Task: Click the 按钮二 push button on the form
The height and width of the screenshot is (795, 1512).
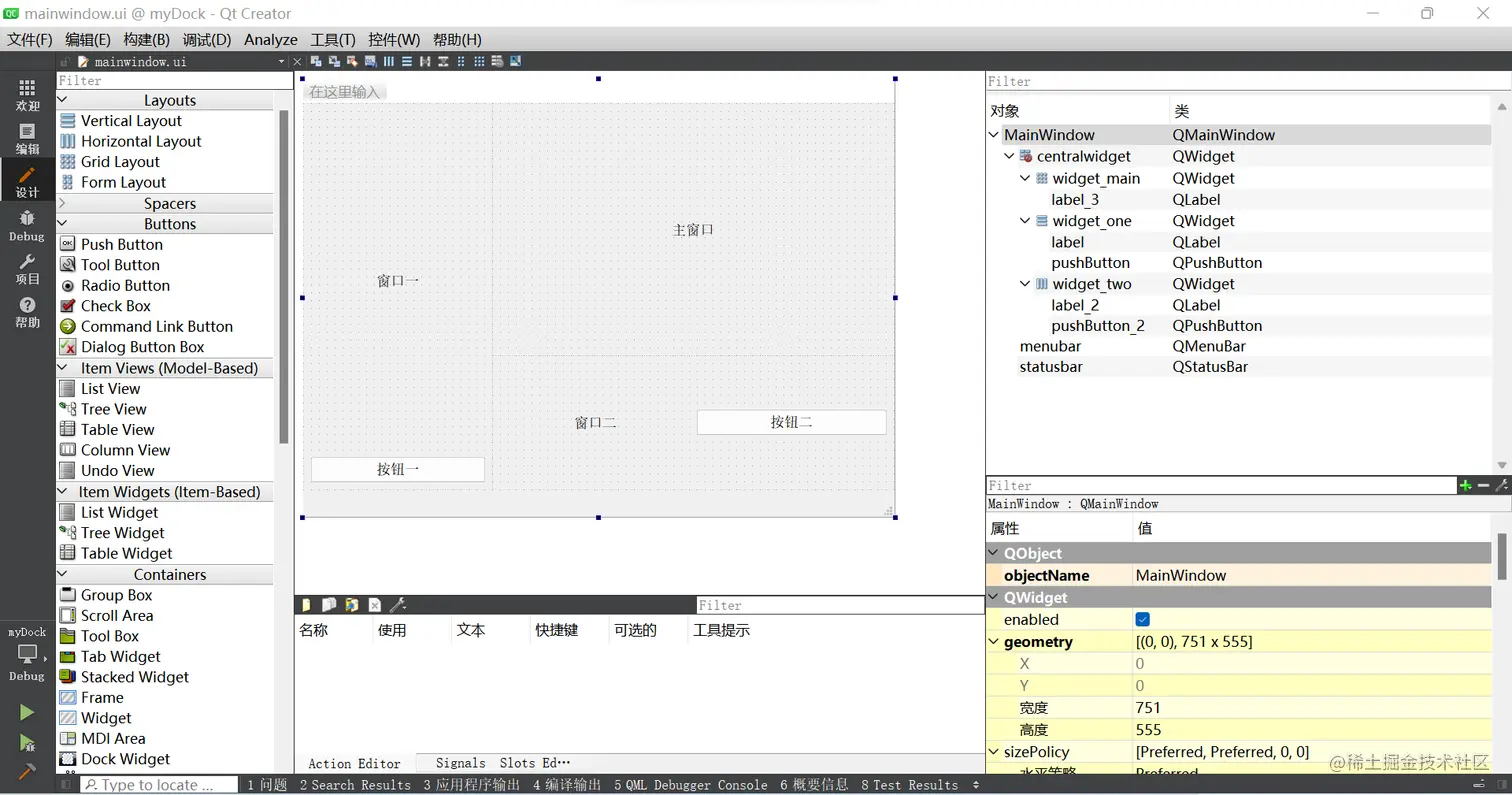Action: pyautogui.click(x=791, y=422)
